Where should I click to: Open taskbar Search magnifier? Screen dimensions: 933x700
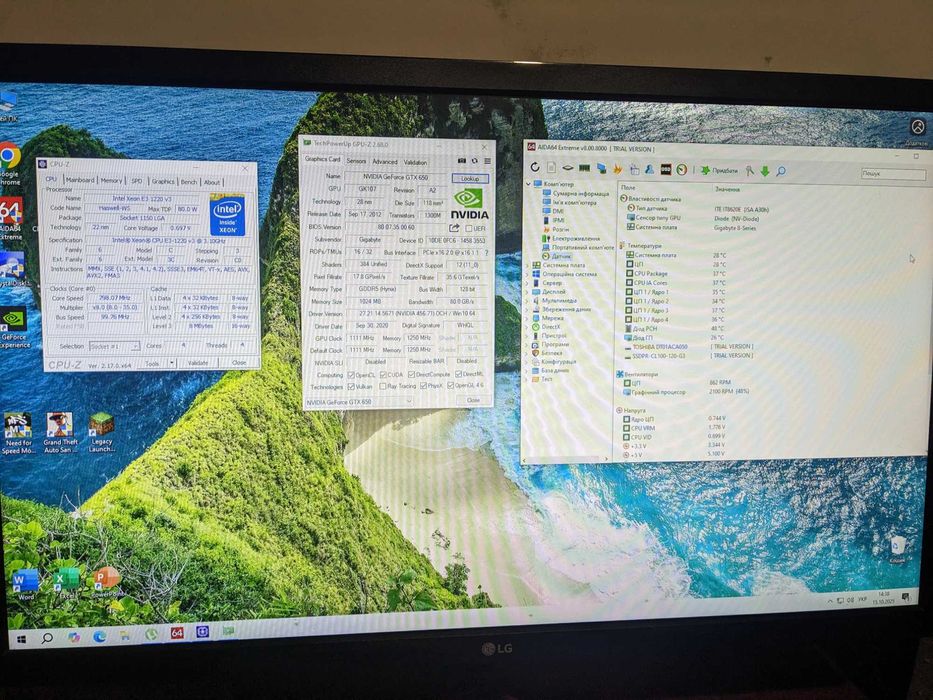click(x=46, y=638)
